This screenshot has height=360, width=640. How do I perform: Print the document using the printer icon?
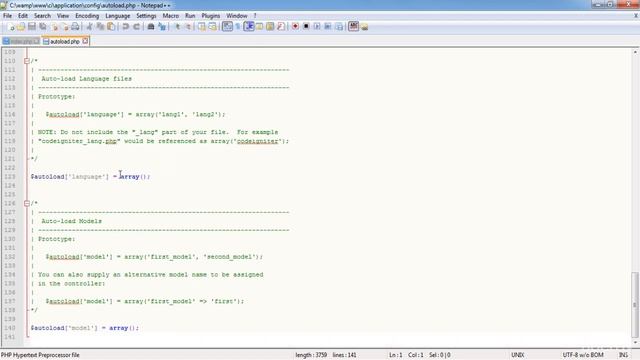tap(75, 27)
